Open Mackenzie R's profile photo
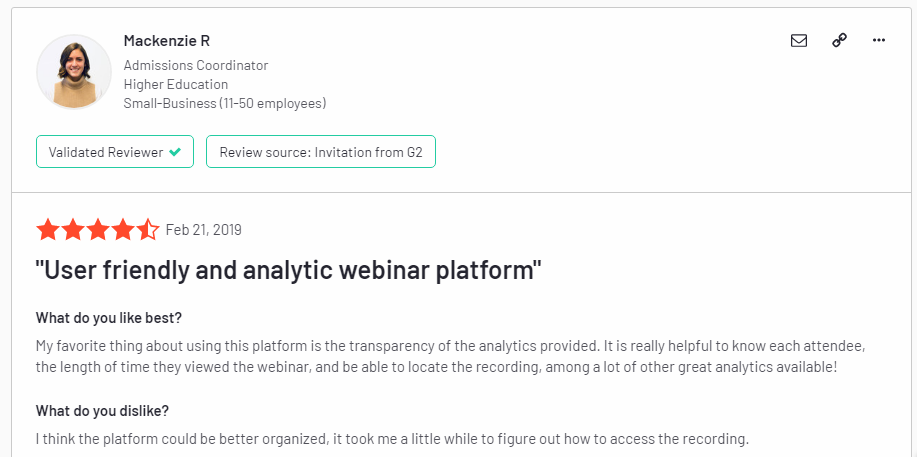This screenshot has width=917, height=457. tap(74, 72)
